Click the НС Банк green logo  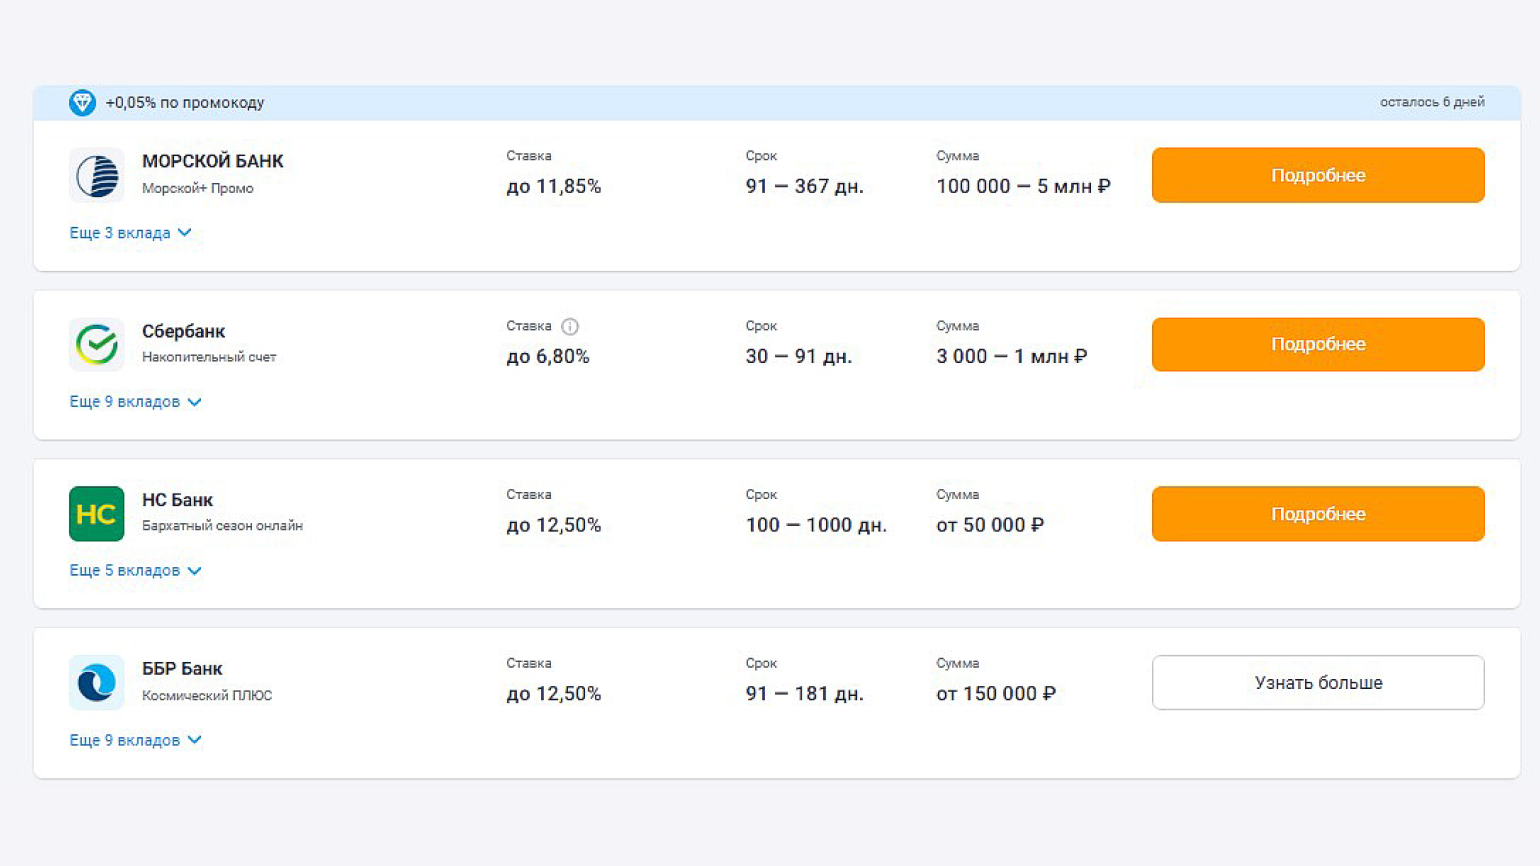97,514
